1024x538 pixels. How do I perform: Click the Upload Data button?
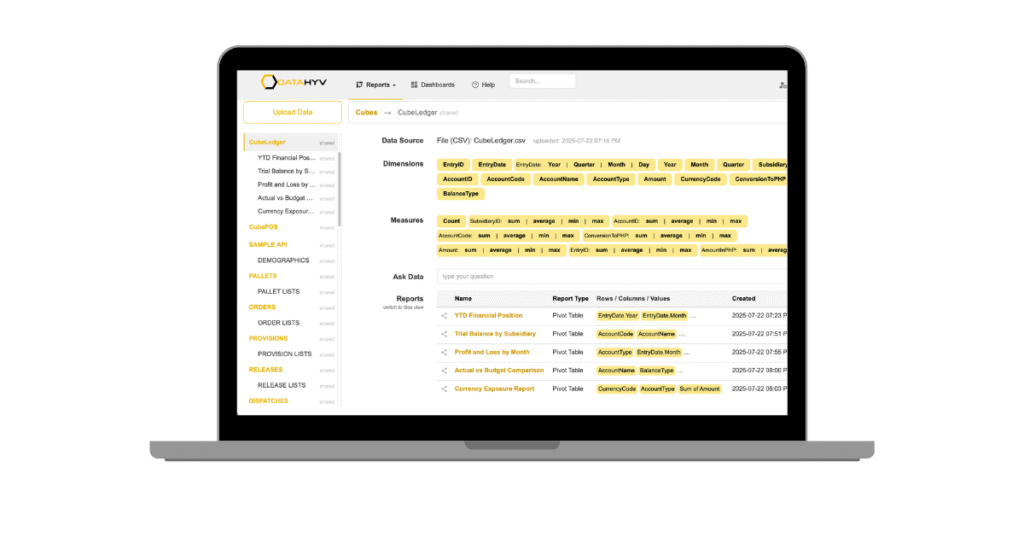click(x=292, y=113)
